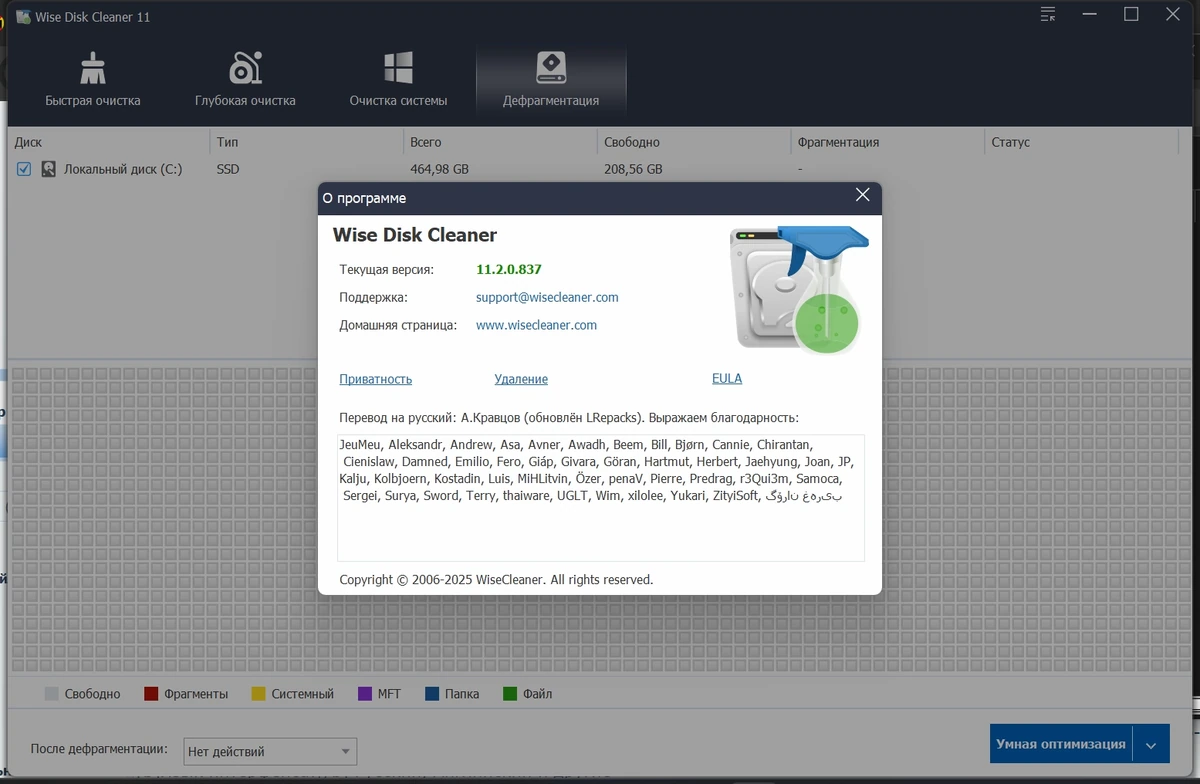1200x784 pixels.
Task: Click the purple MFT legend swatch
Action: [365, 694]
